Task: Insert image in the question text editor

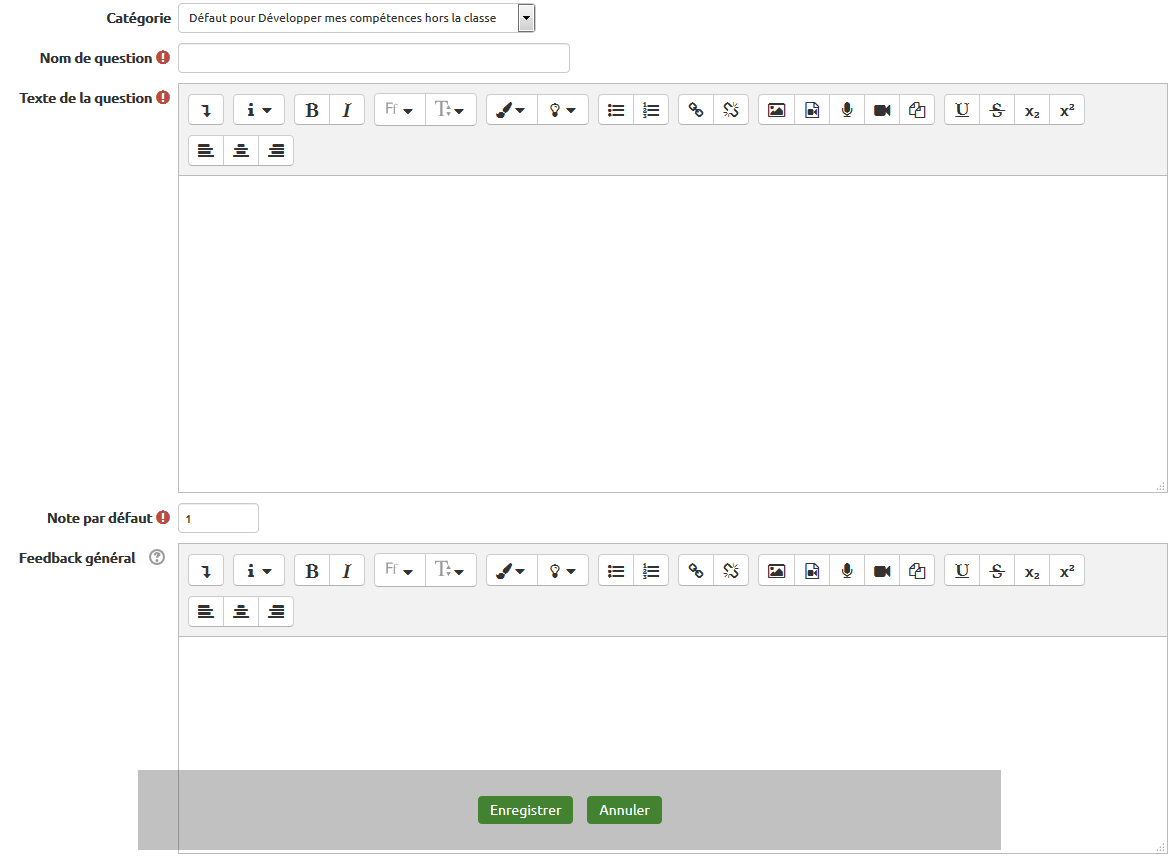Action: [x=776, y=111]
